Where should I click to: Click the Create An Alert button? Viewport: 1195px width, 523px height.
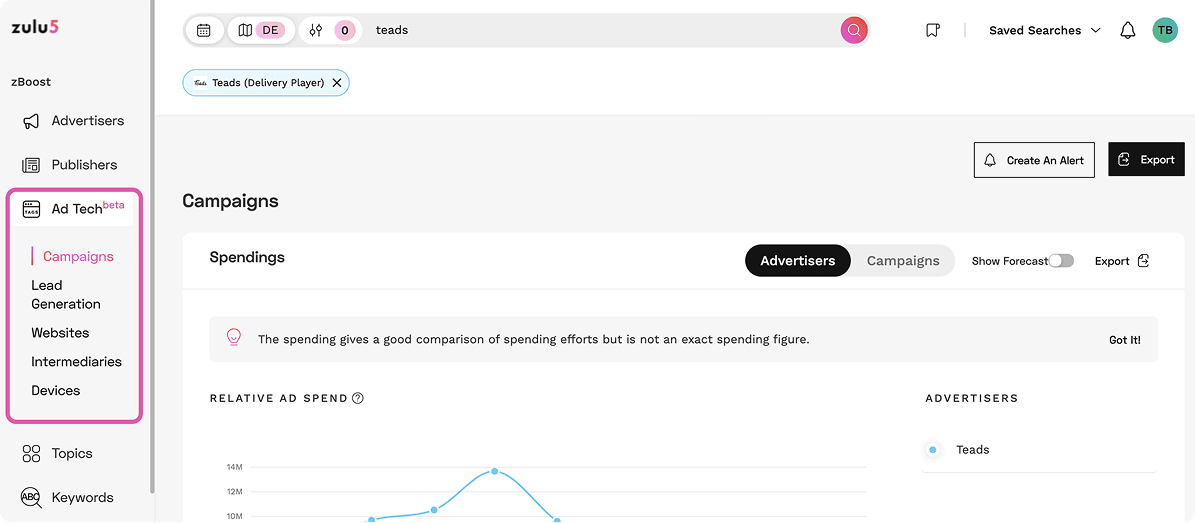pos(1034,160)
